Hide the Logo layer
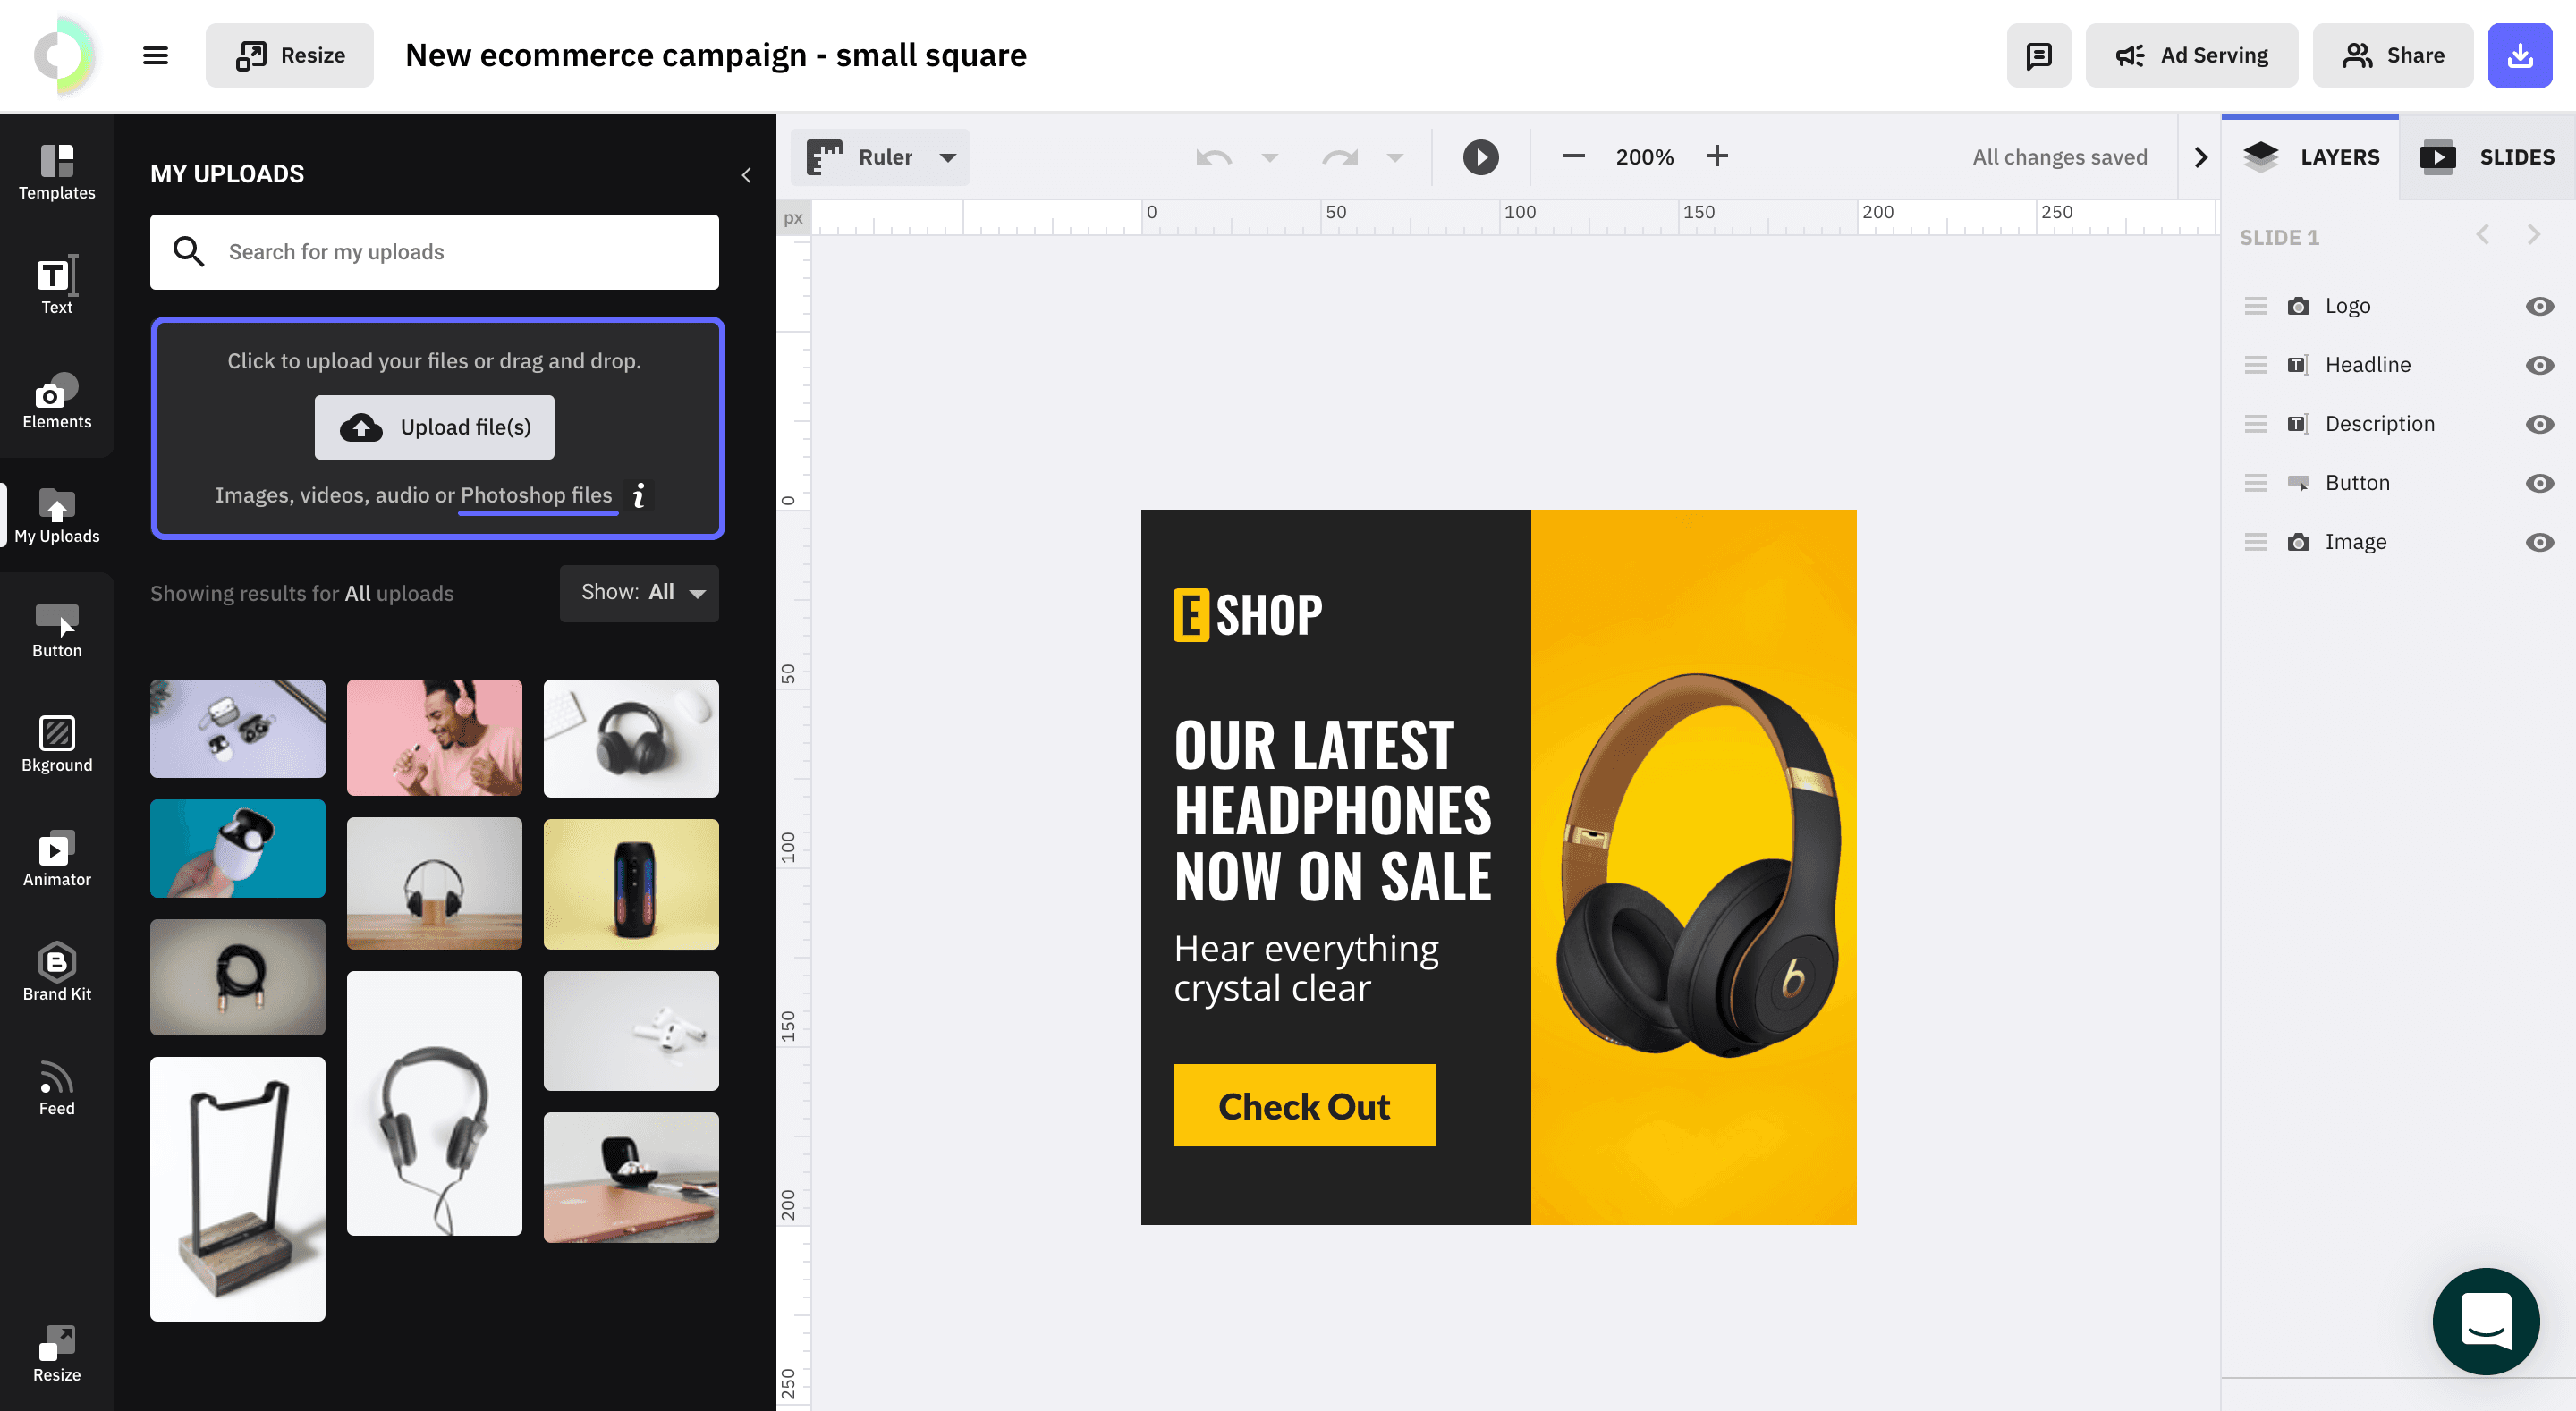 2539,306
